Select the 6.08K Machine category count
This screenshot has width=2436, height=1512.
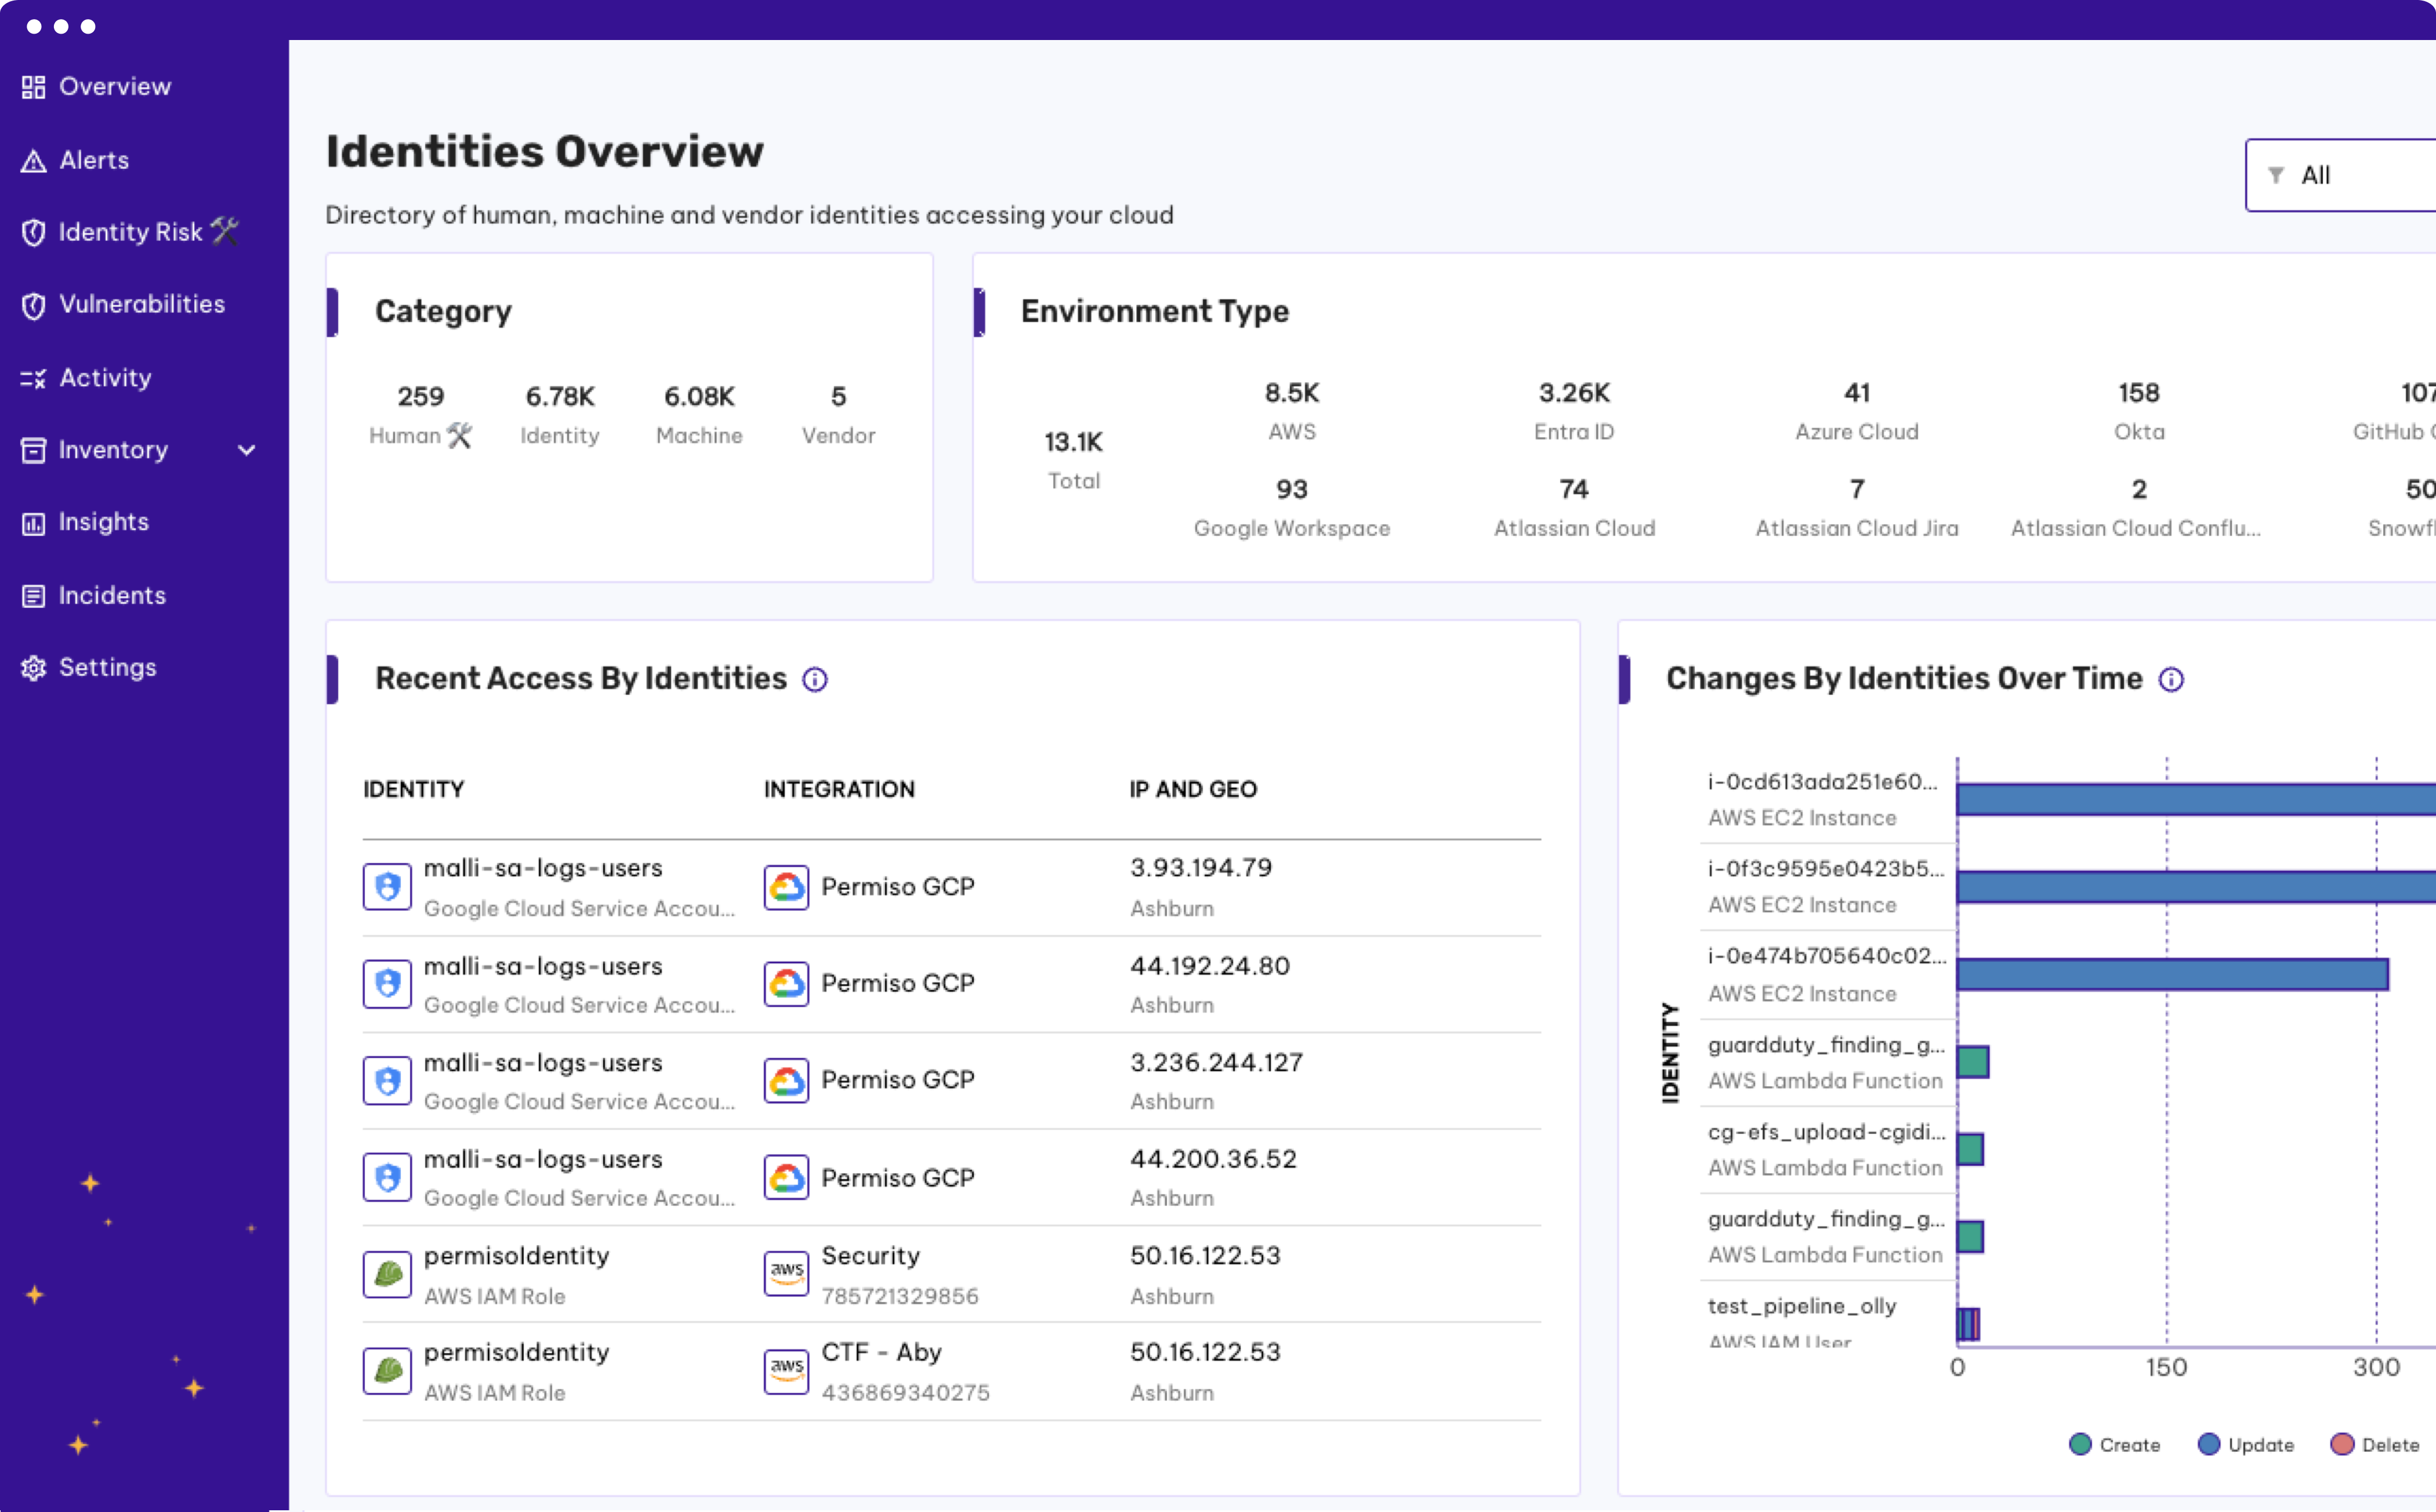(x=699, y=397)
